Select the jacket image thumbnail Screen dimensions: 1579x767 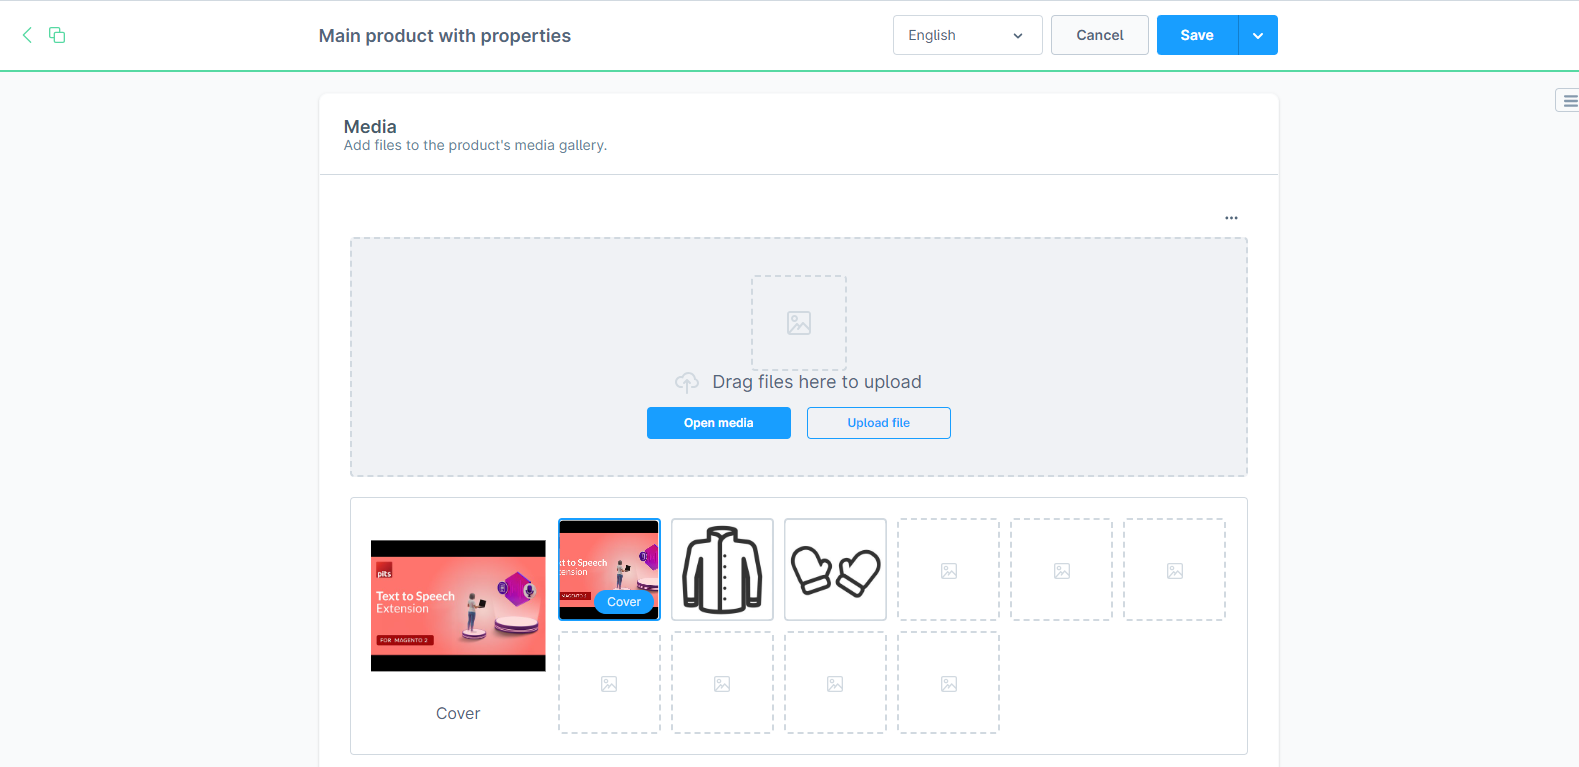click(722, 569)
